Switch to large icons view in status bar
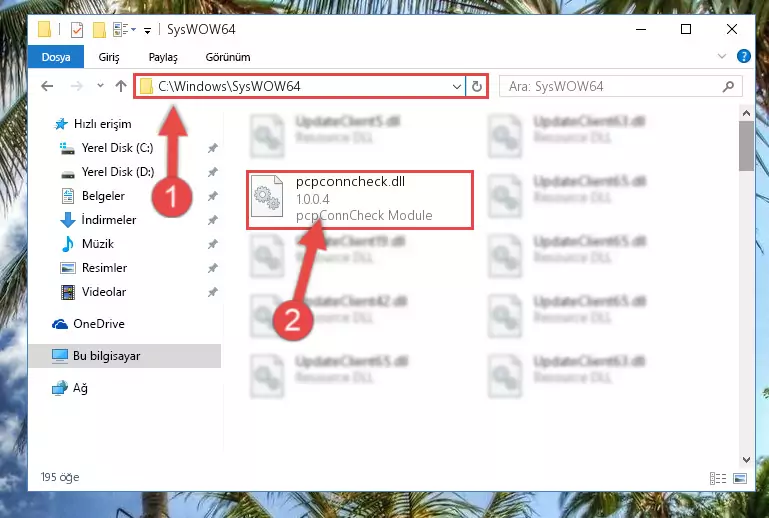This screenshot has height=518, width=769. (740, 478)
